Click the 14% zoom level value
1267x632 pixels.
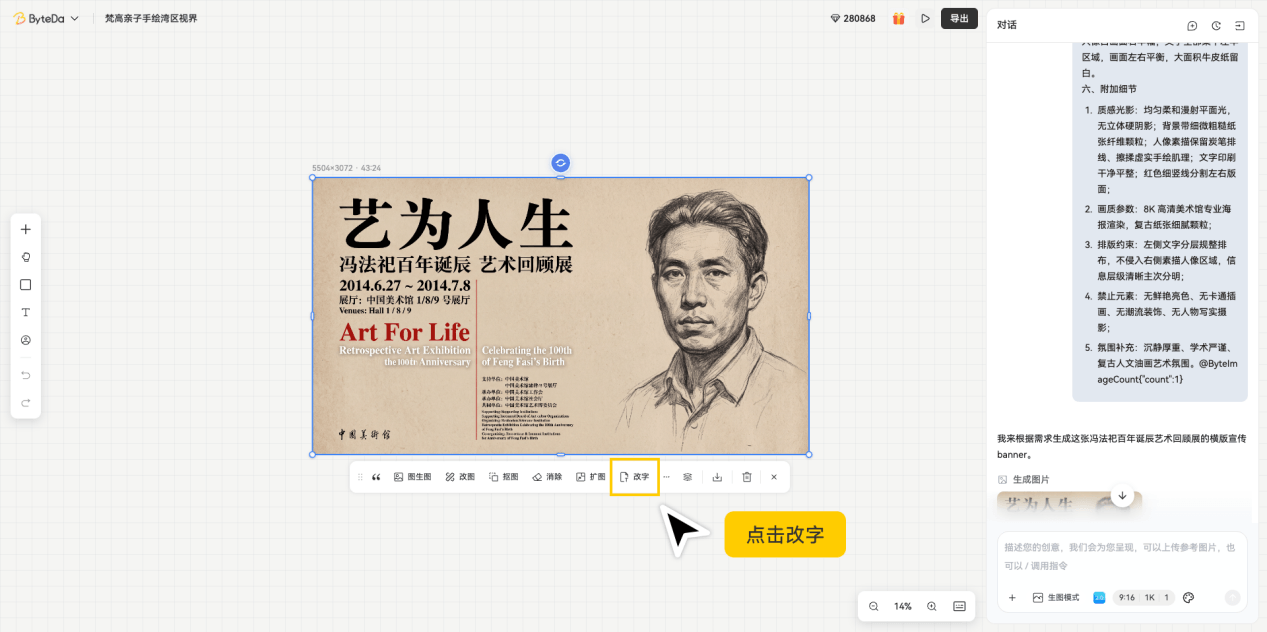[x=903, y=606]
